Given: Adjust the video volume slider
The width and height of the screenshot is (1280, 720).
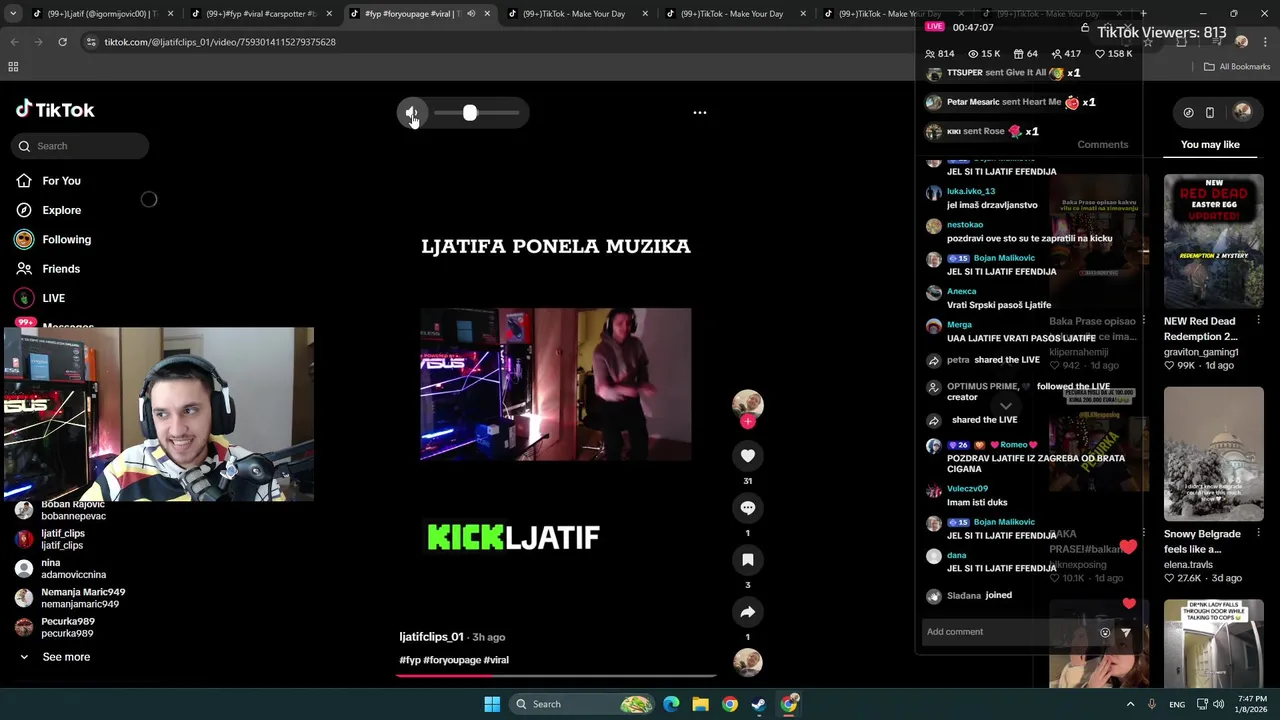Looking at the screenshot, I should point(477,113).
